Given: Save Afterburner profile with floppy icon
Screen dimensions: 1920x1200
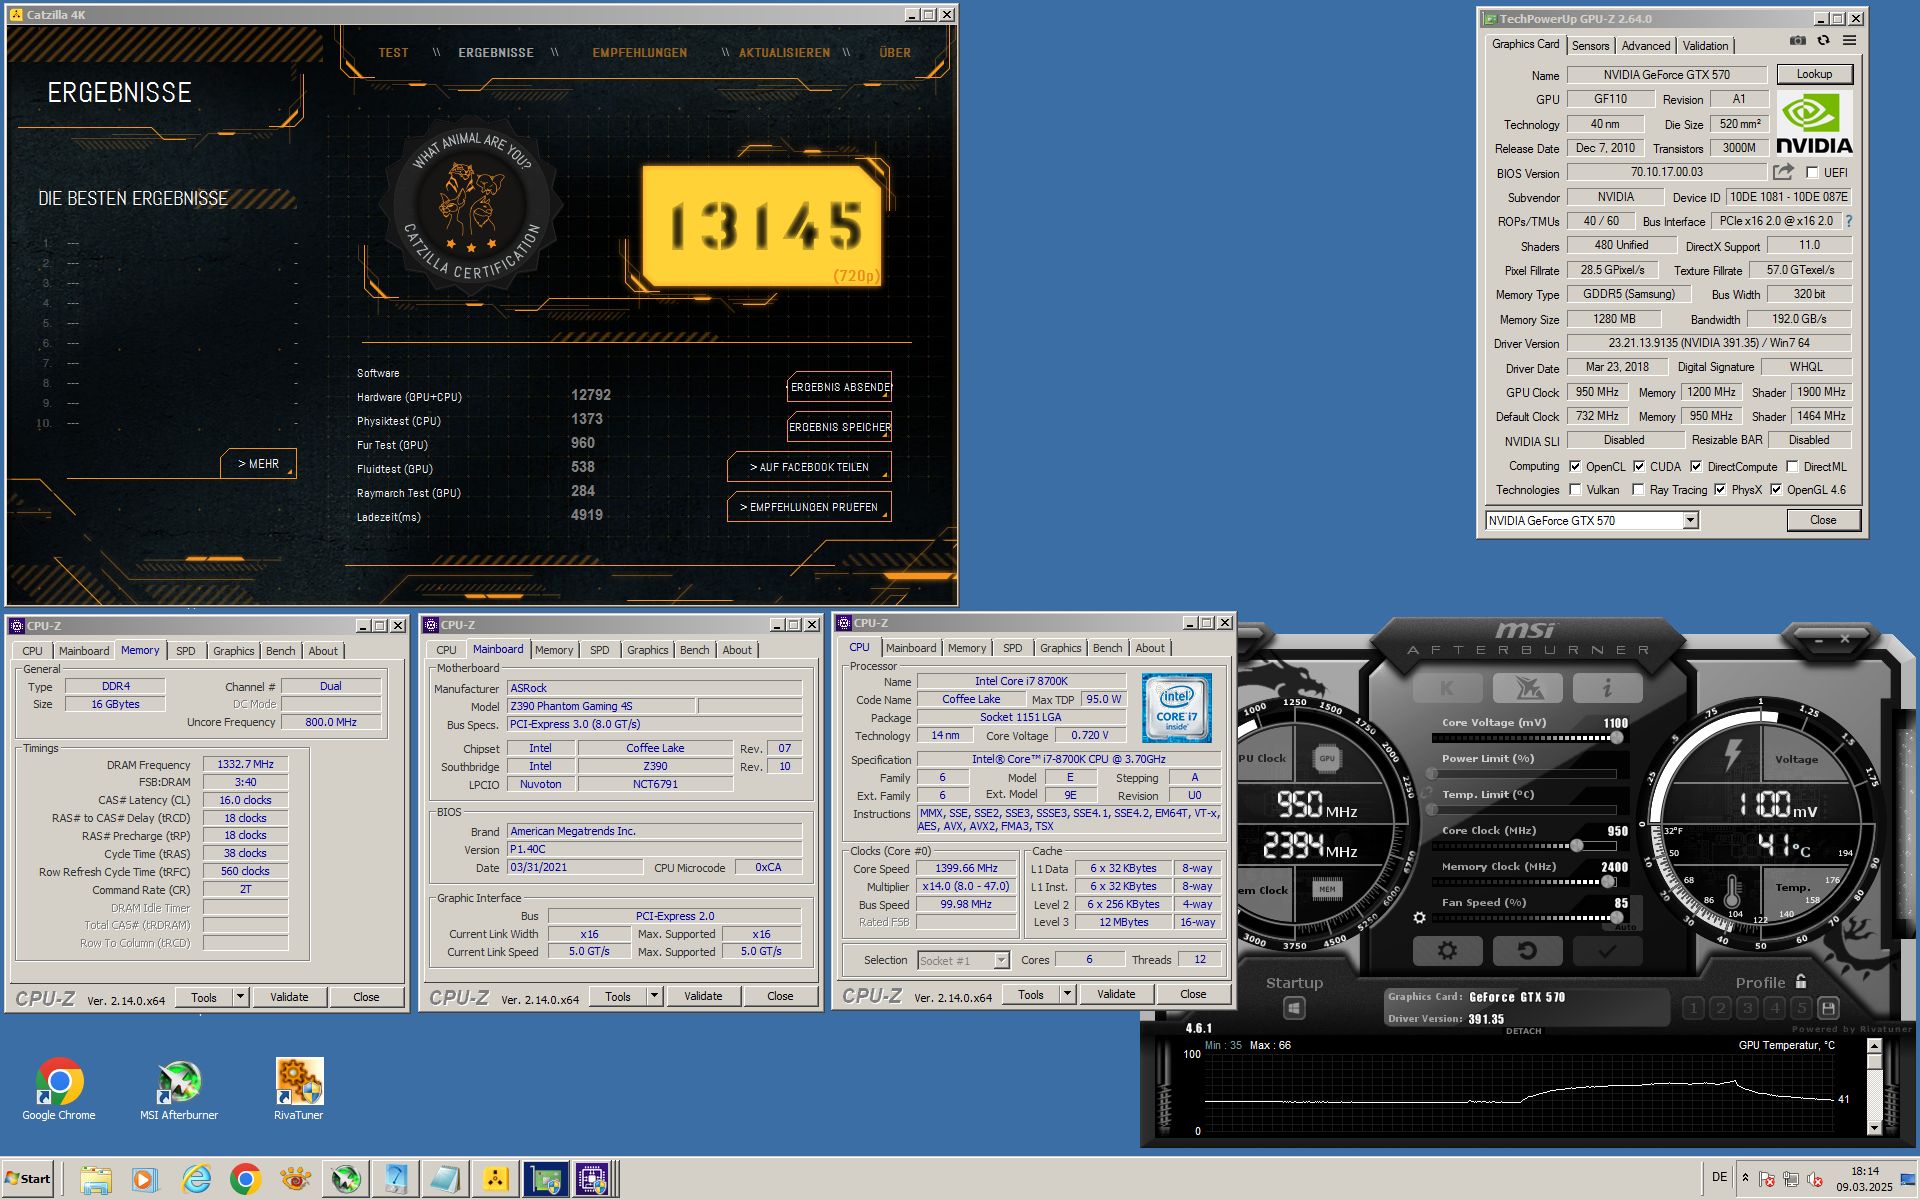Looking at the screenshot, I should pos(1828,1008).
